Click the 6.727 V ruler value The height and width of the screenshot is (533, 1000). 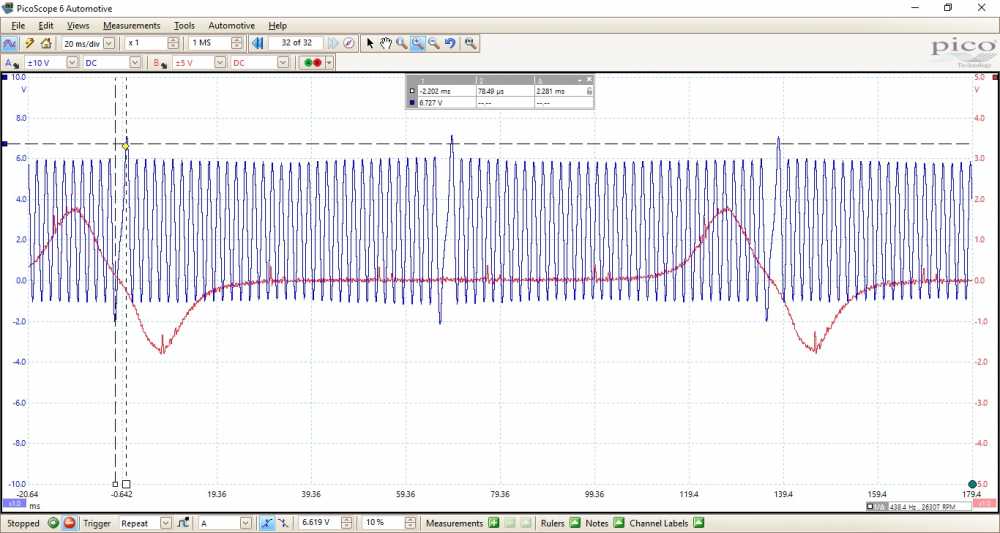[x=431, y=103]
